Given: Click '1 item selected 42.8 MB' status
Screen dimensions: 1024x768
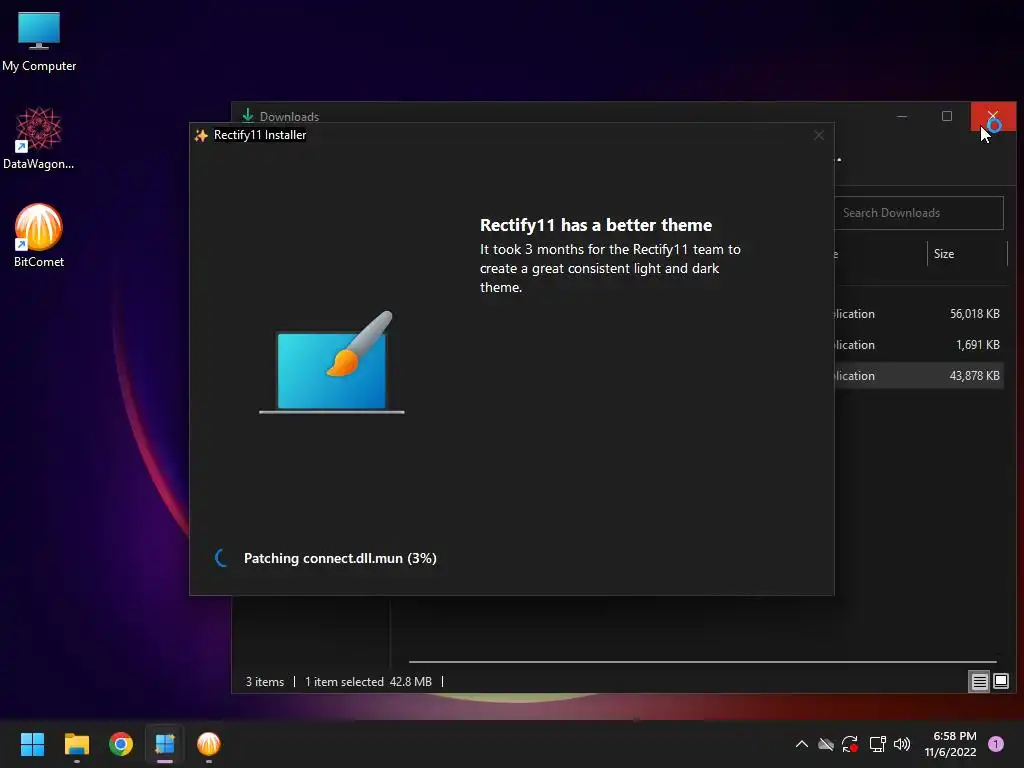Looking at the screenshot, I should click(368, 682).
